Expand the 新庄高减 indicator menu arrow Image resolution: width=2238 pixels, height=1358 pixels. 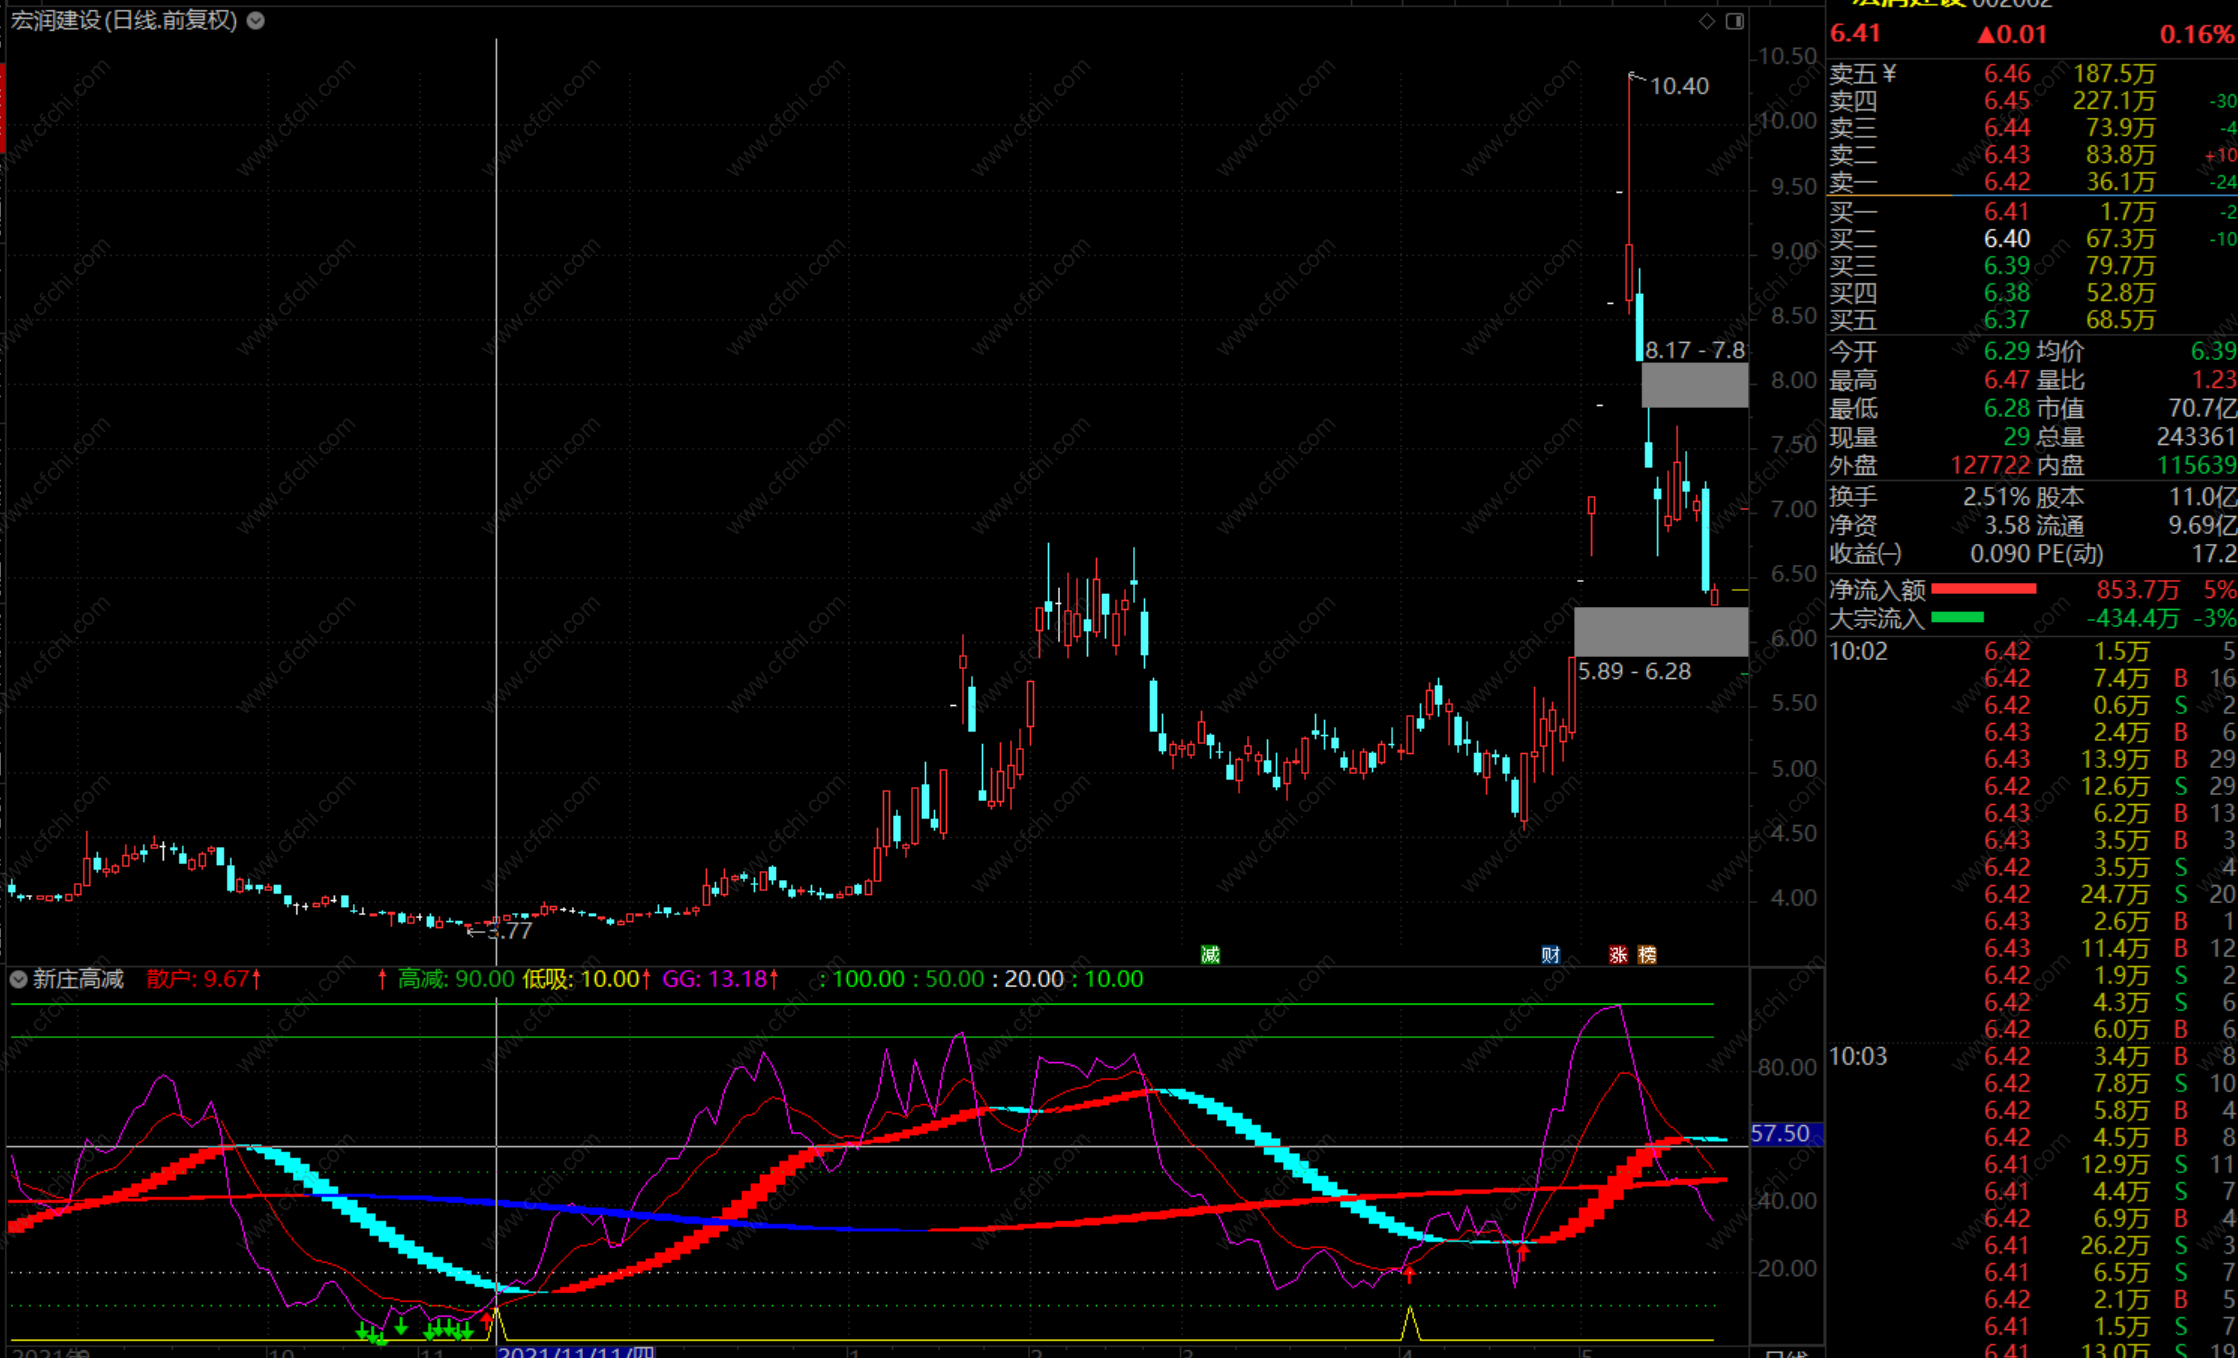(18, 979)
